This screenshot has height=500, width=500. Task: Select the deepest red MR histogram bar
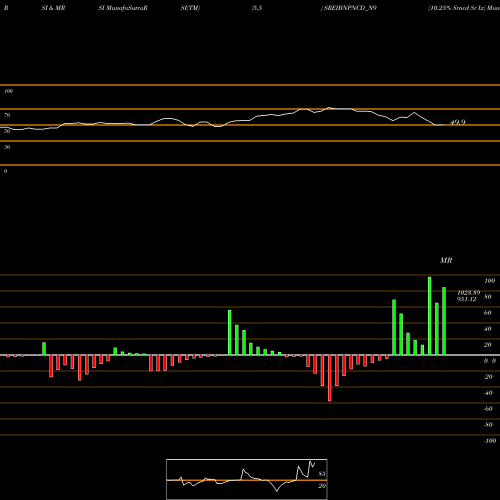coord(330,378)
